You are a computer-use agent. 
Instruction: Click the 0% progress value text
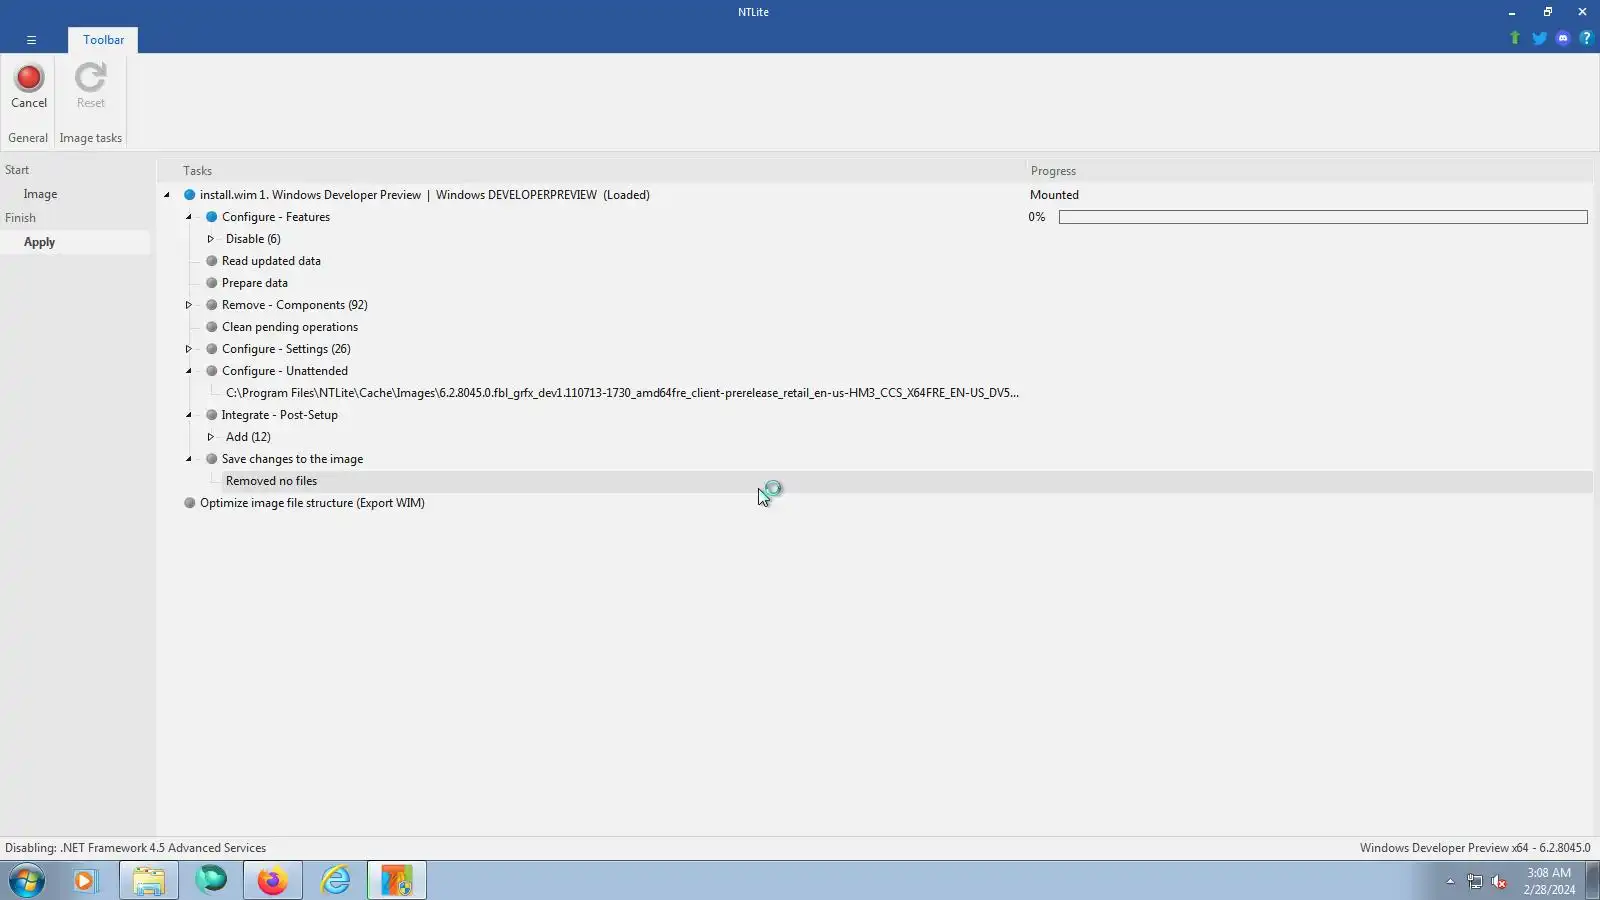[1037, 217]
